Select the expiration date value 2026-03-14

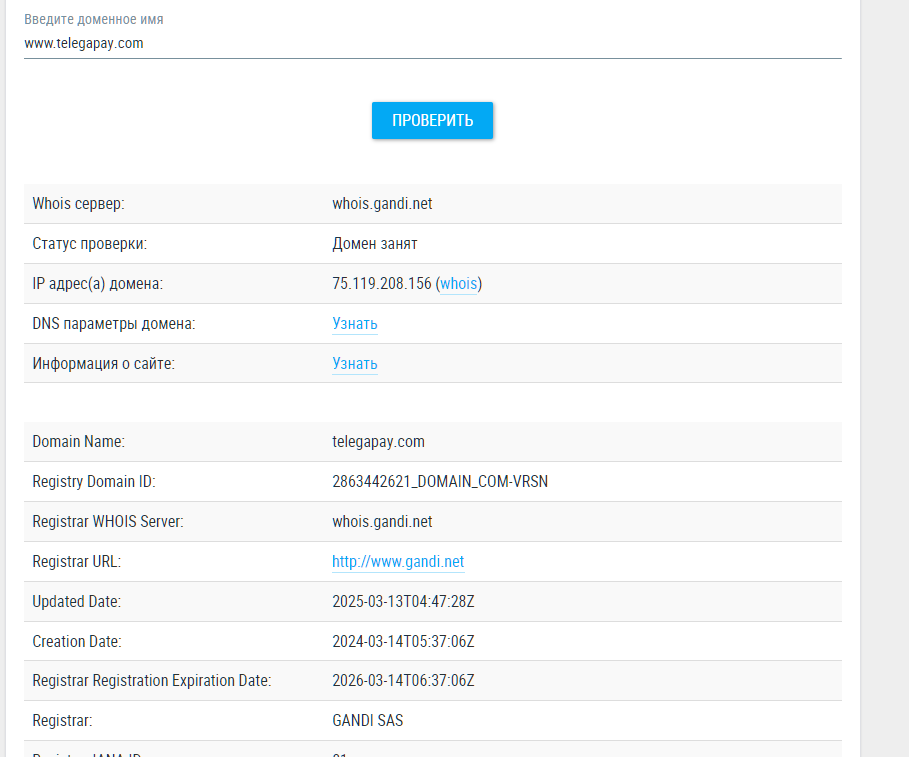[x=402, y=681]
